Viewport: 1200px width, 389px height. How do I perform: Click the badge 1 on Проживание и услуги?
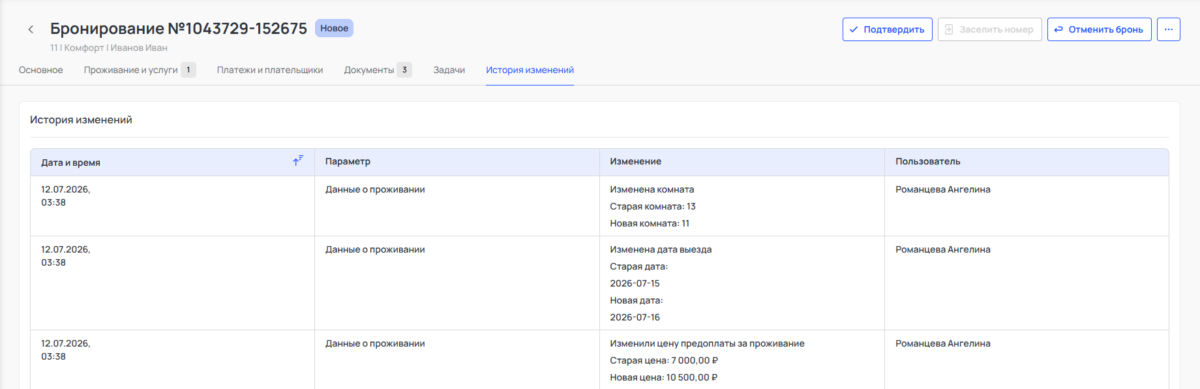(x=188, y=70)
